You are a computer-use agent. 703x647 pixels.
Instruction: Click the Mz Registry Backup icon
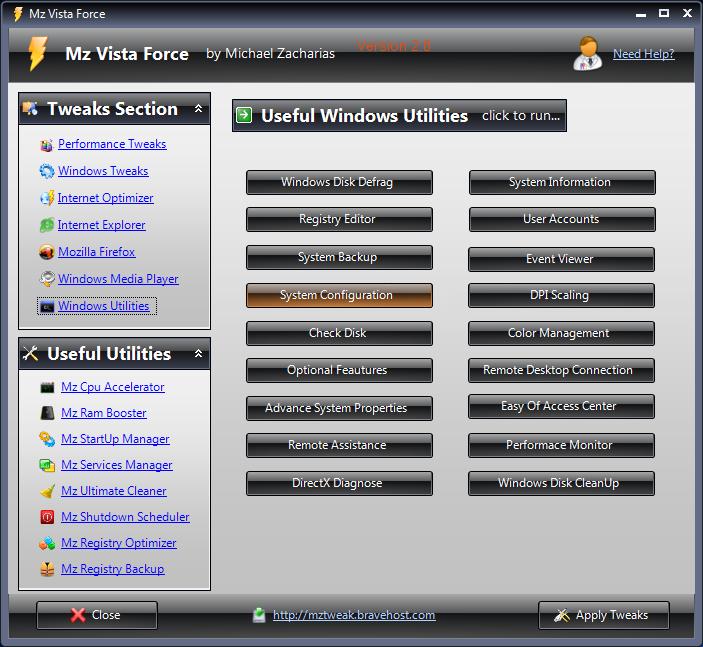pos(46,569)
